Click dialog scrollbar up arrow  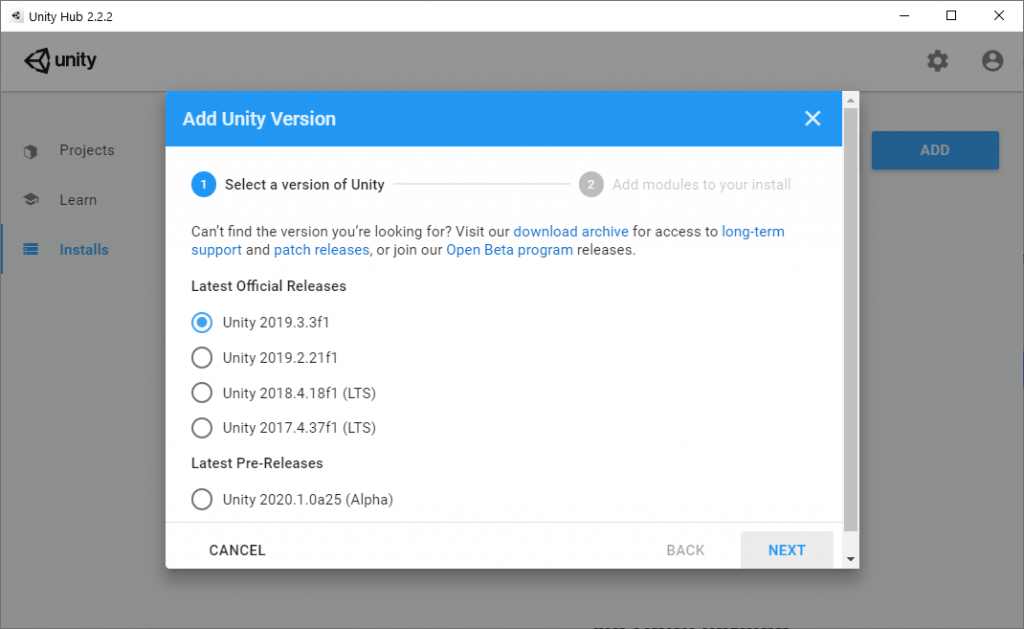[850, 101]
